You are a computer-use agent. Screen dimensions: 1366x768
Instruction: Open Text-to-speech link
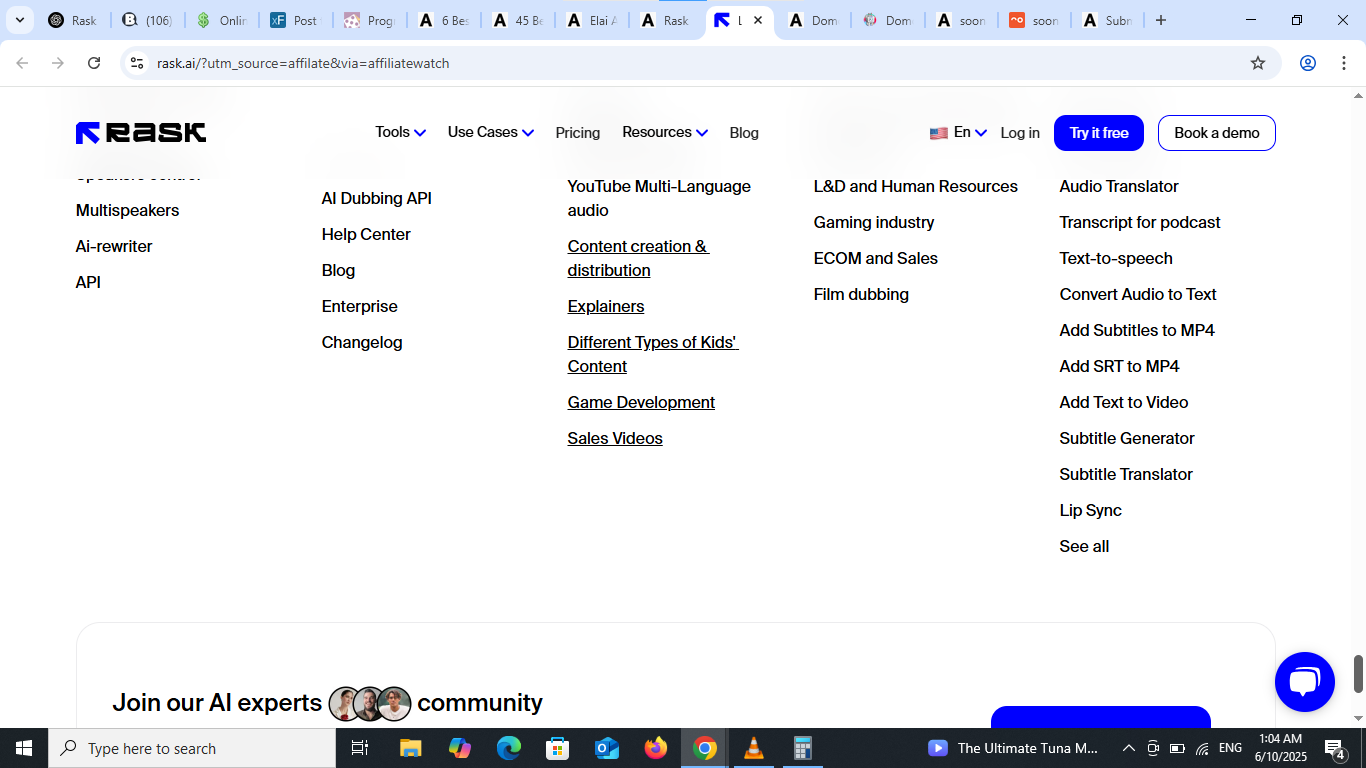click(1116, 258)
